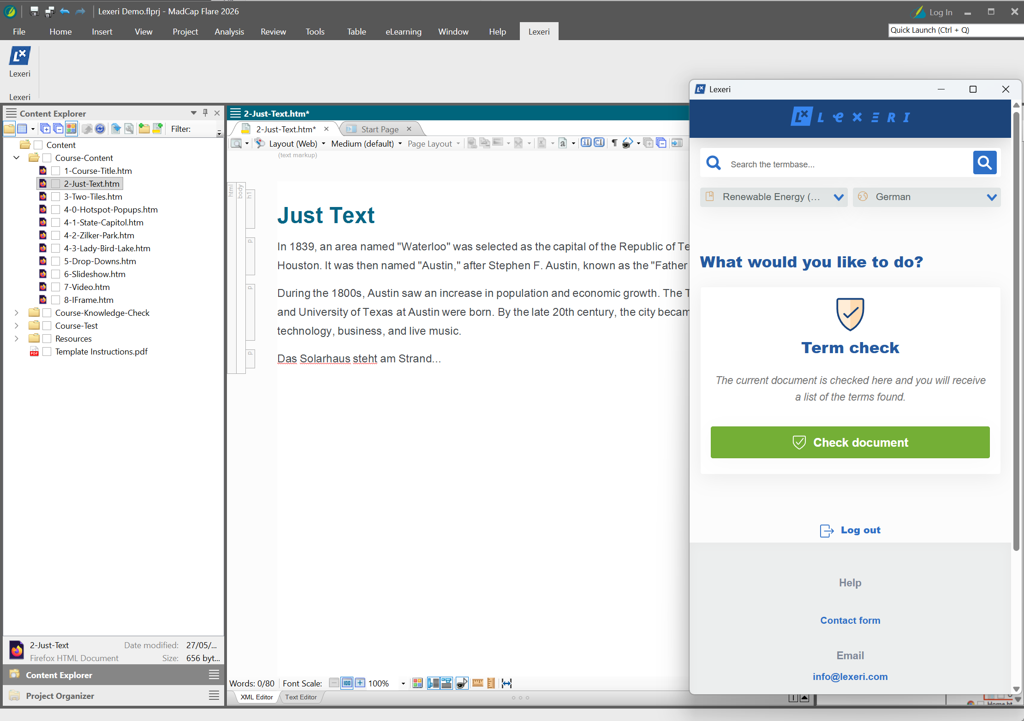The height and width of the screenshot is (721, 1024).
Task: Open the Project menu
Action: (185, 31)
